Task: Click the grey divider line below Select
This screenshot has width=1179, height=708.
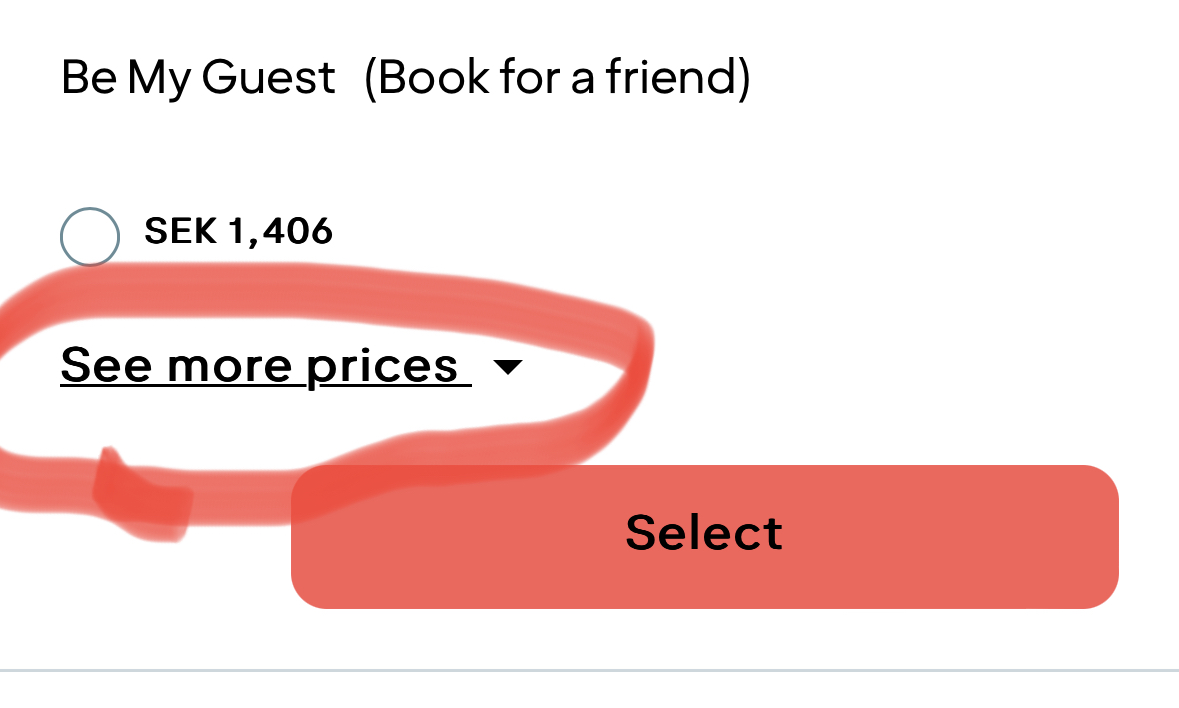Action: click(589, 670)
